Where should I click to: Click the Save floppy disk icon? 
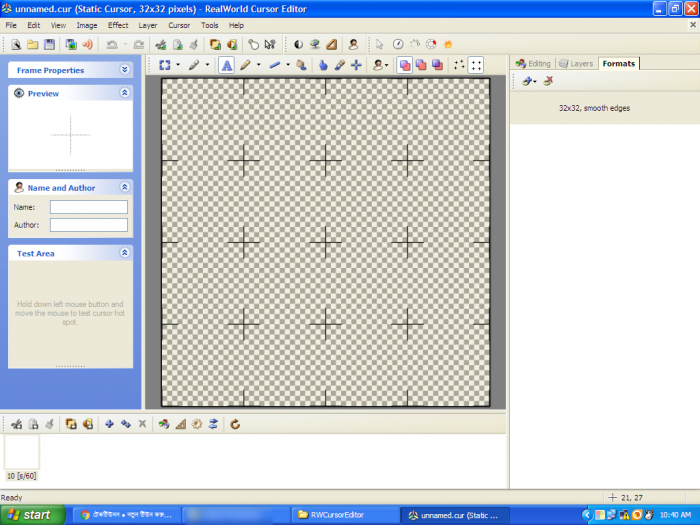click(49, 44)
